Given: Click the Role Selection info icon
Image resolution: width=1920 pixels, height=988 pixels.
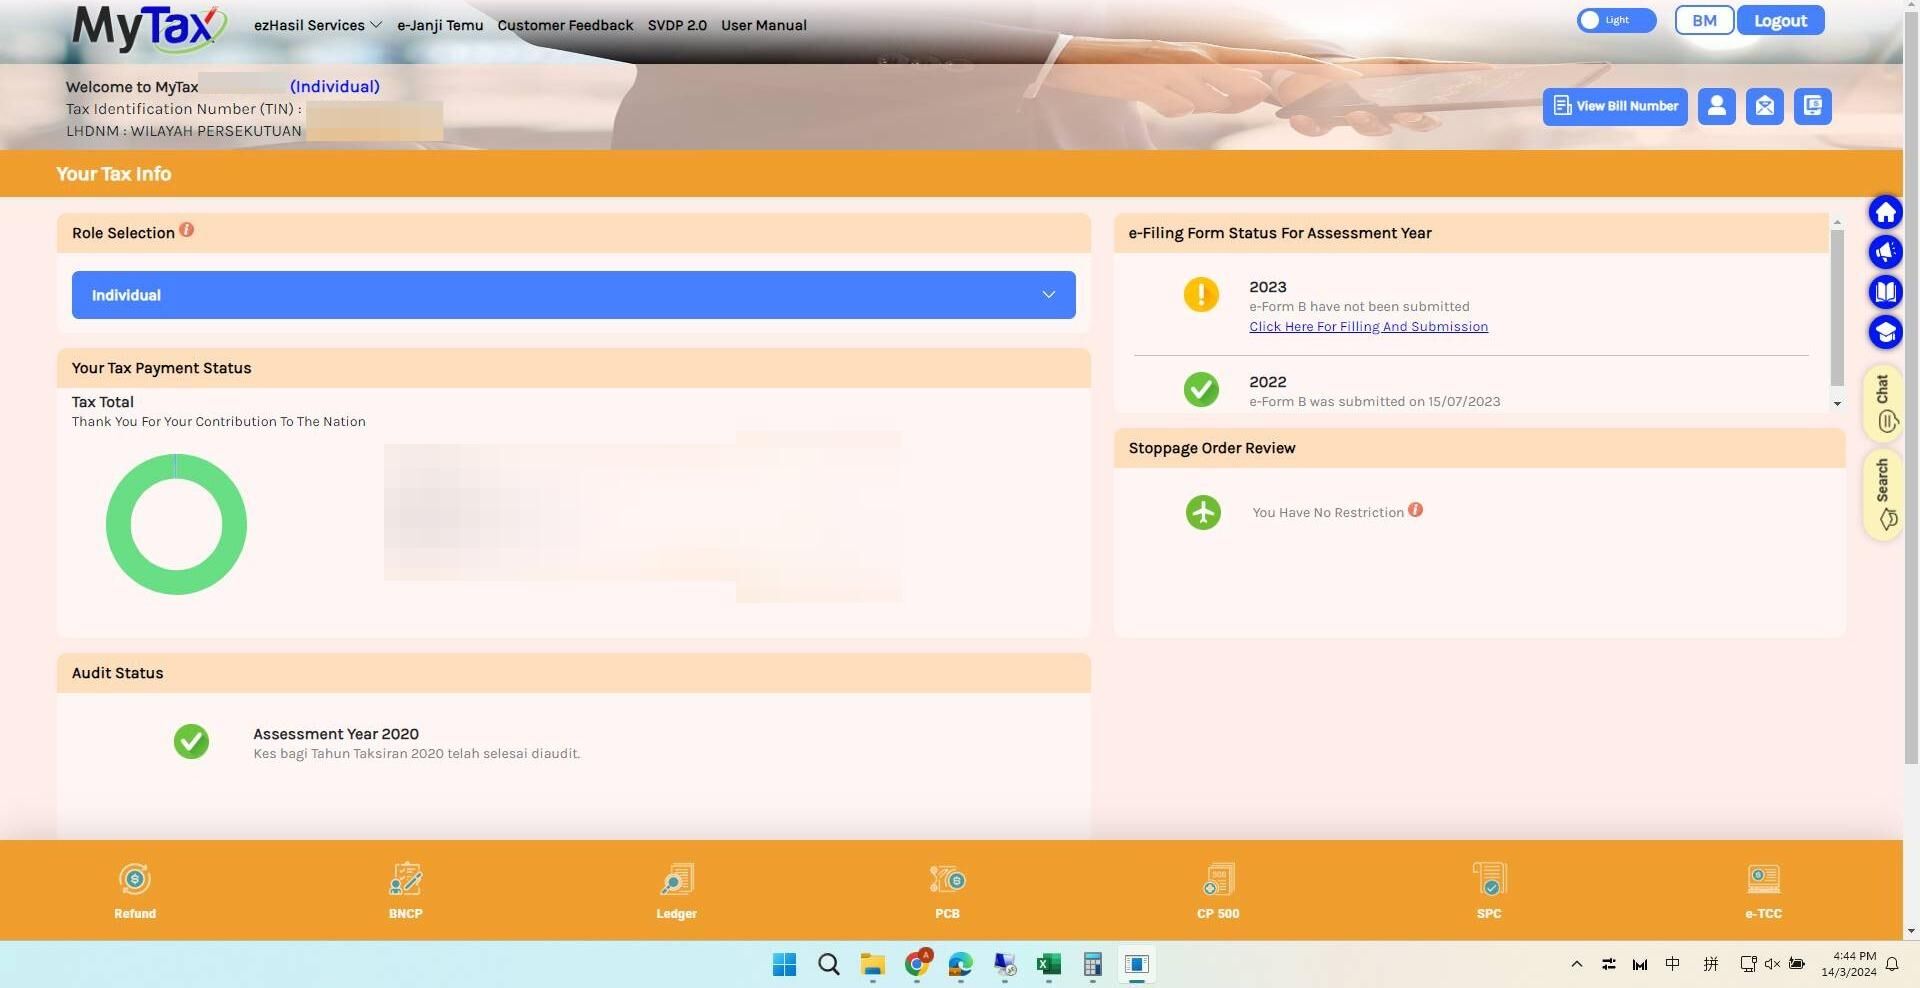Looking at the screenshot, I should (x=186, y=230).
